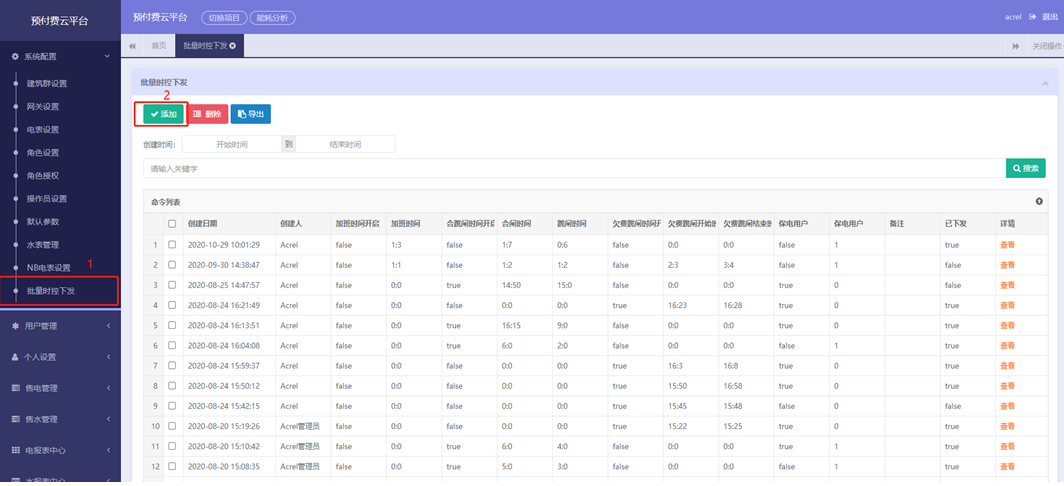Image resolution: width=1064 pixels, height=486 pixels.
Task: Check row 12 dated 2020-08-20 15:08:35
Action: (x=172, y=466)
